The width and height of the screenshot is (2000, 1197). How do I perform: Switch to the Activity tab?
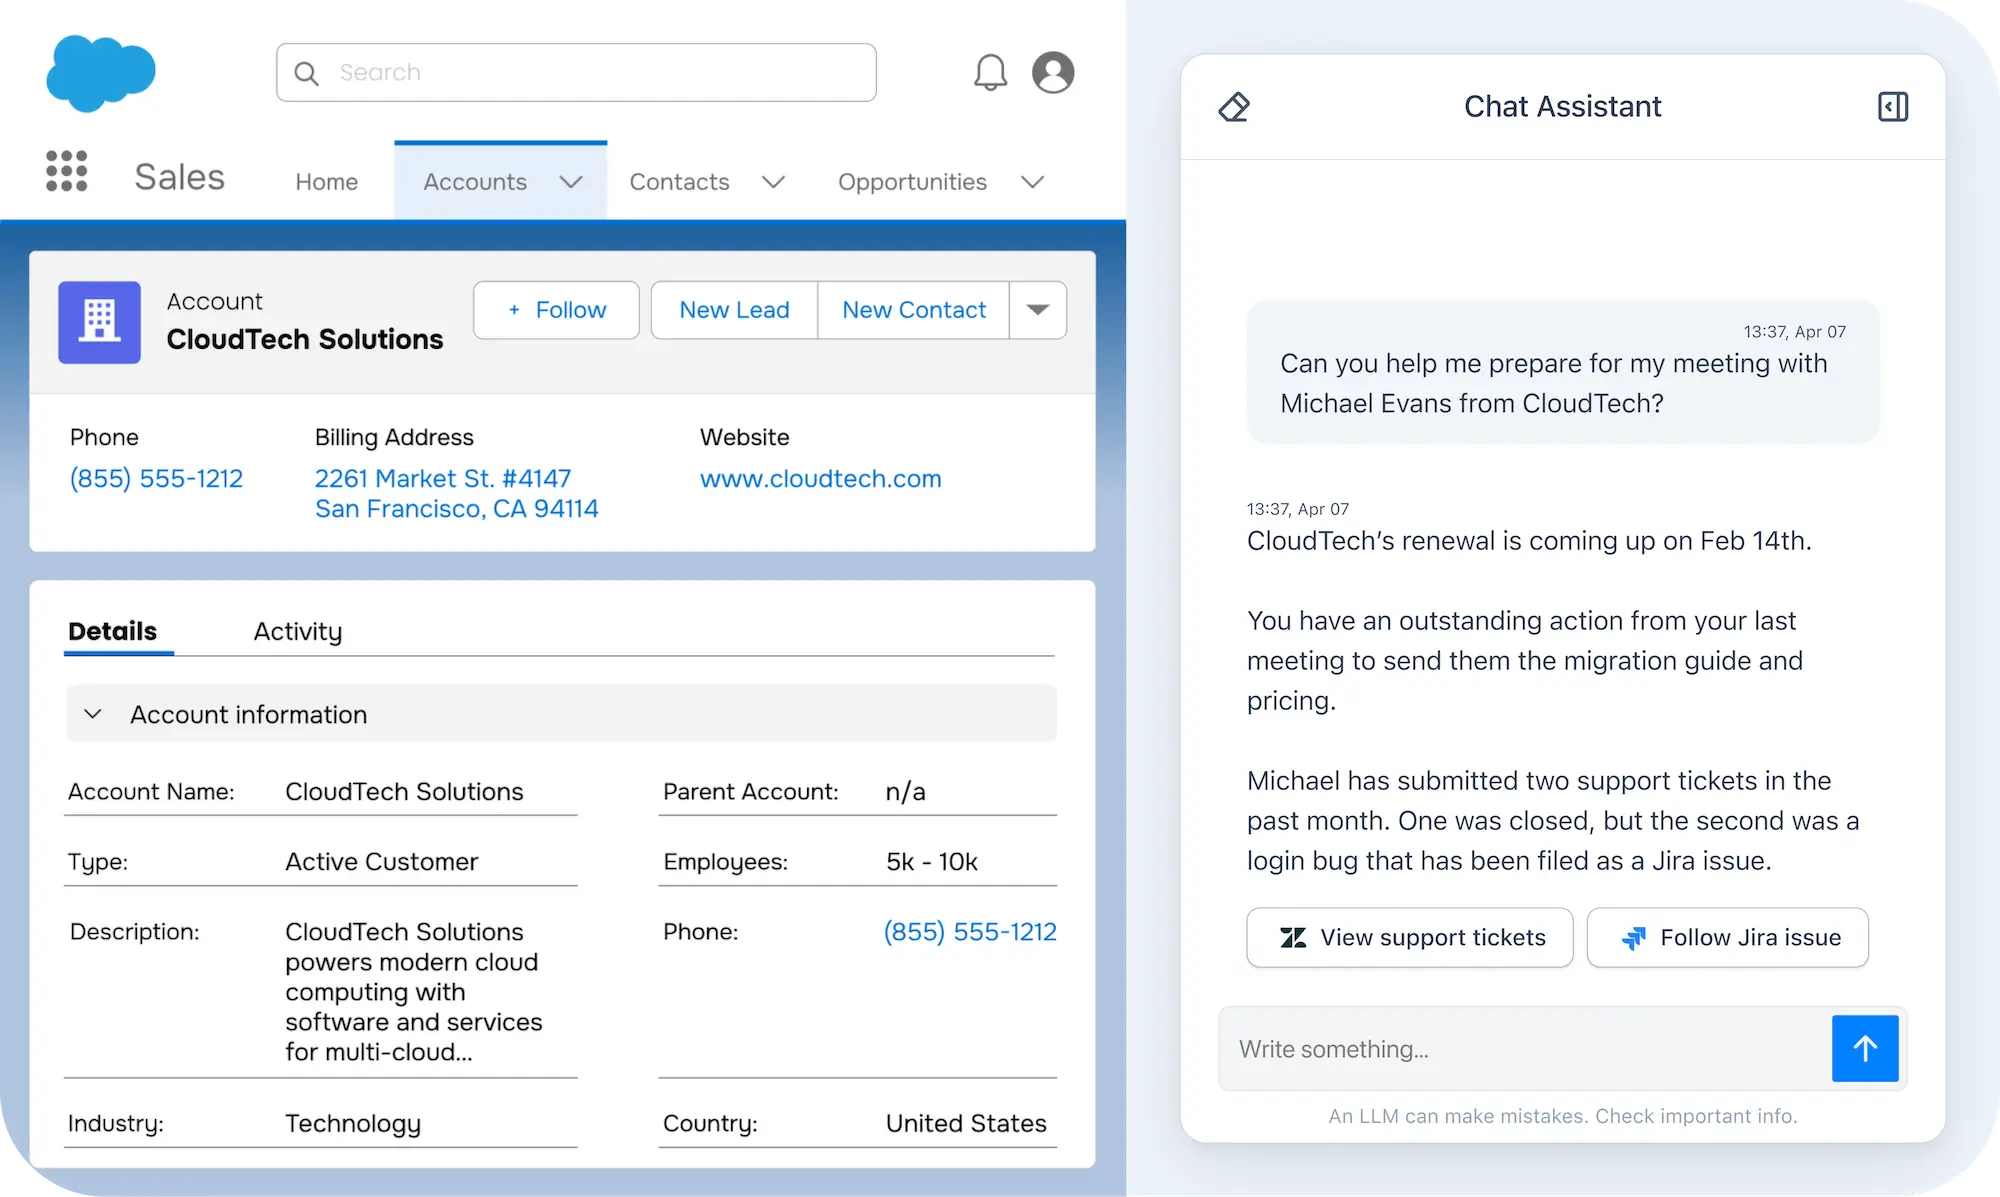coord(297,631)
